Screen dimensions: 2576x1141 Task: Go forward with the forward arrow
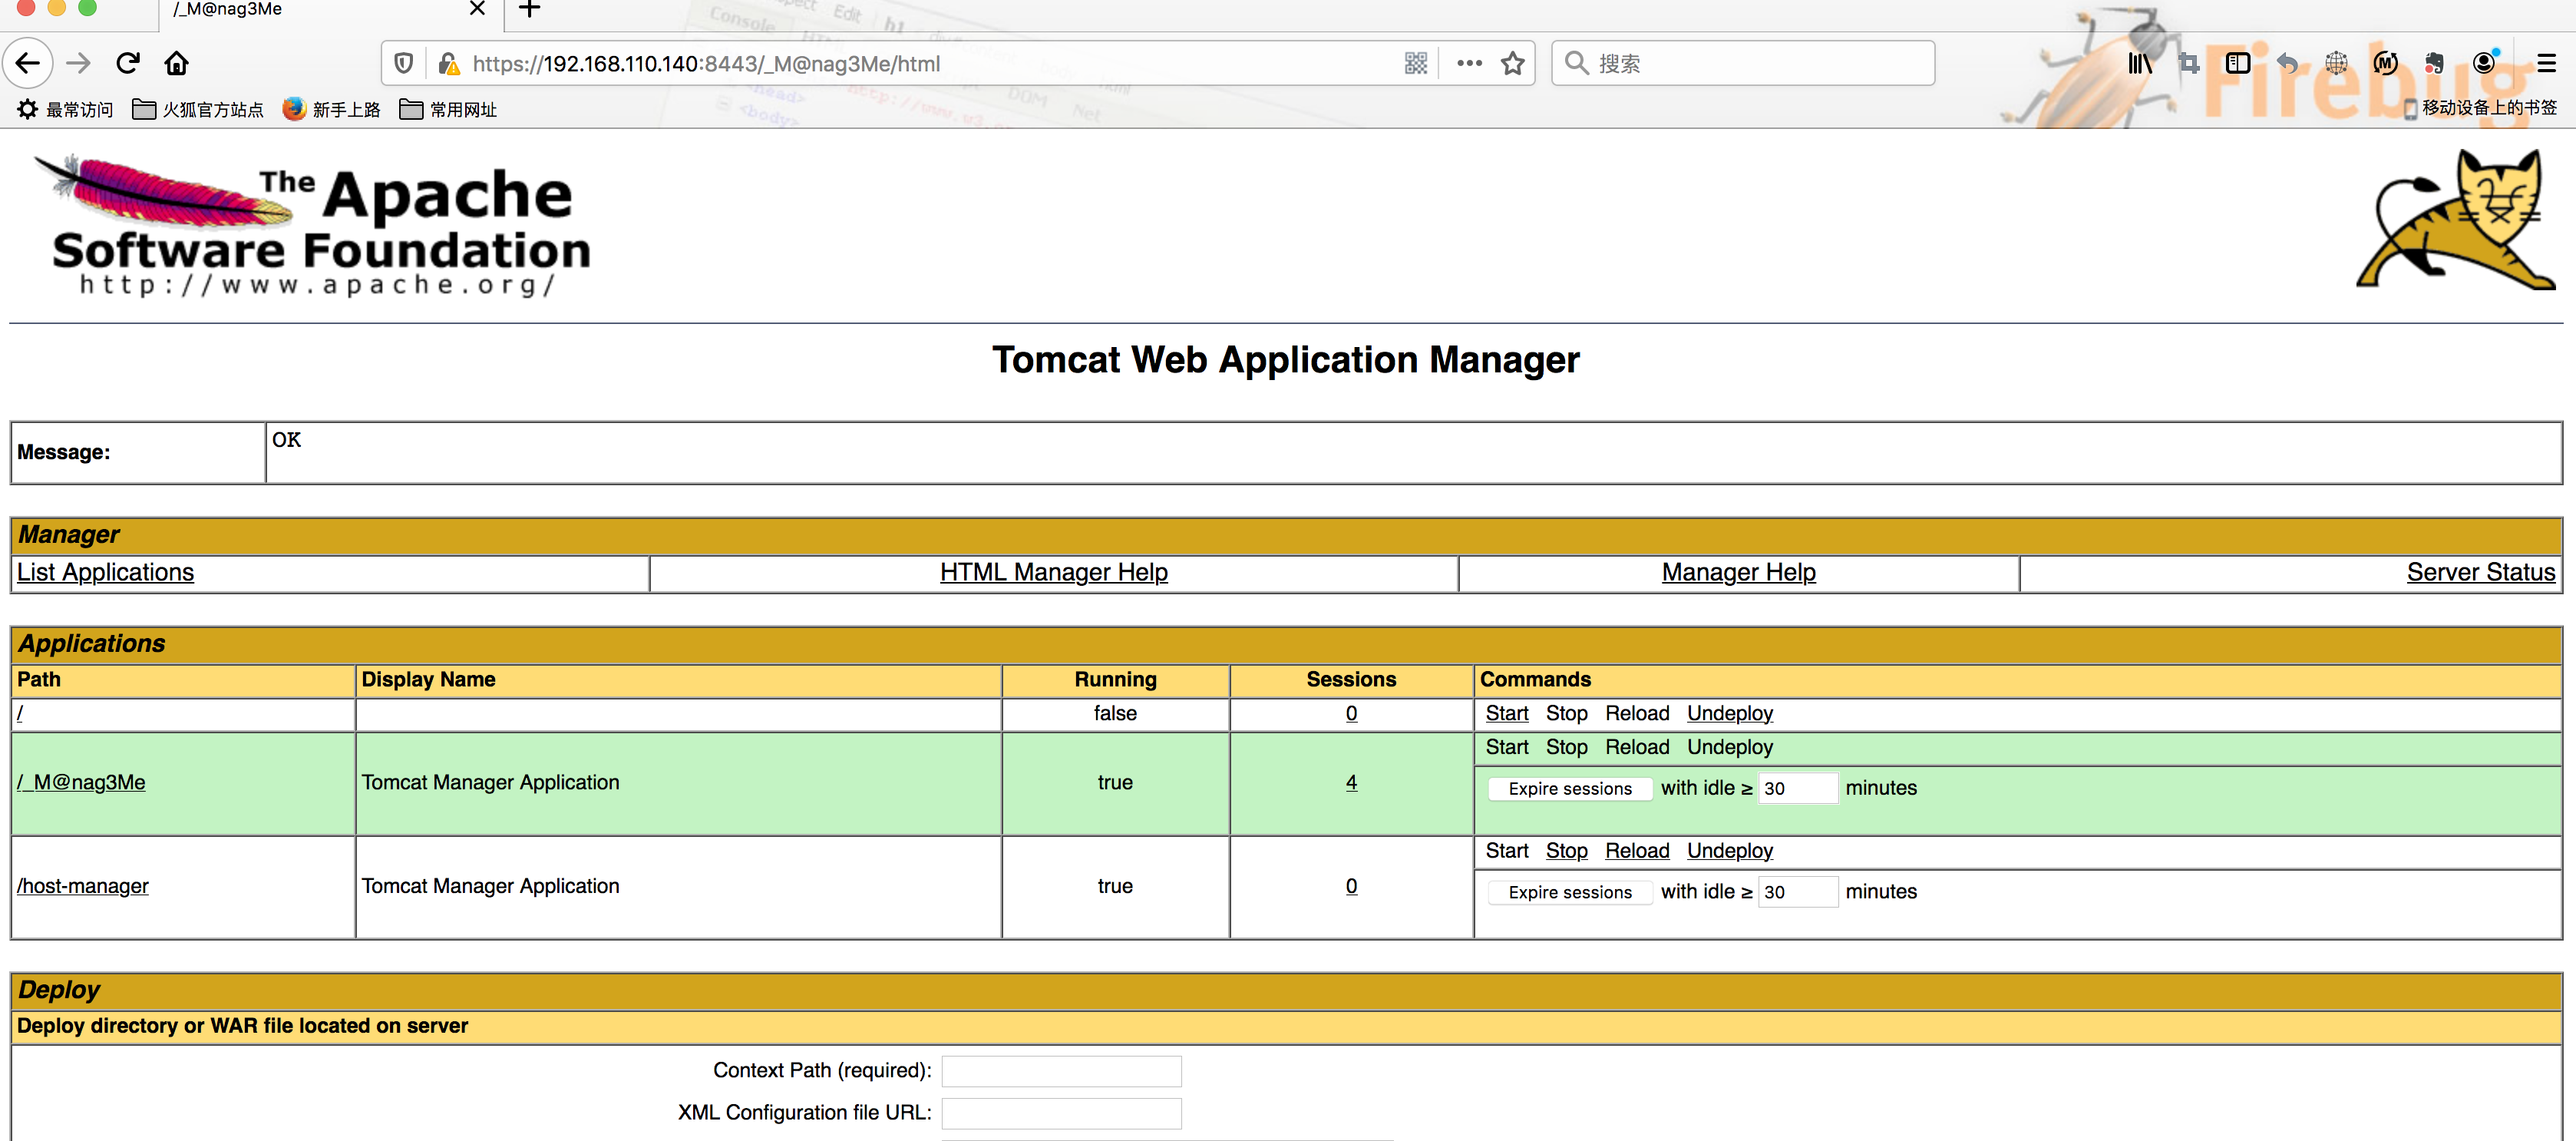click(x=78, y=64)
